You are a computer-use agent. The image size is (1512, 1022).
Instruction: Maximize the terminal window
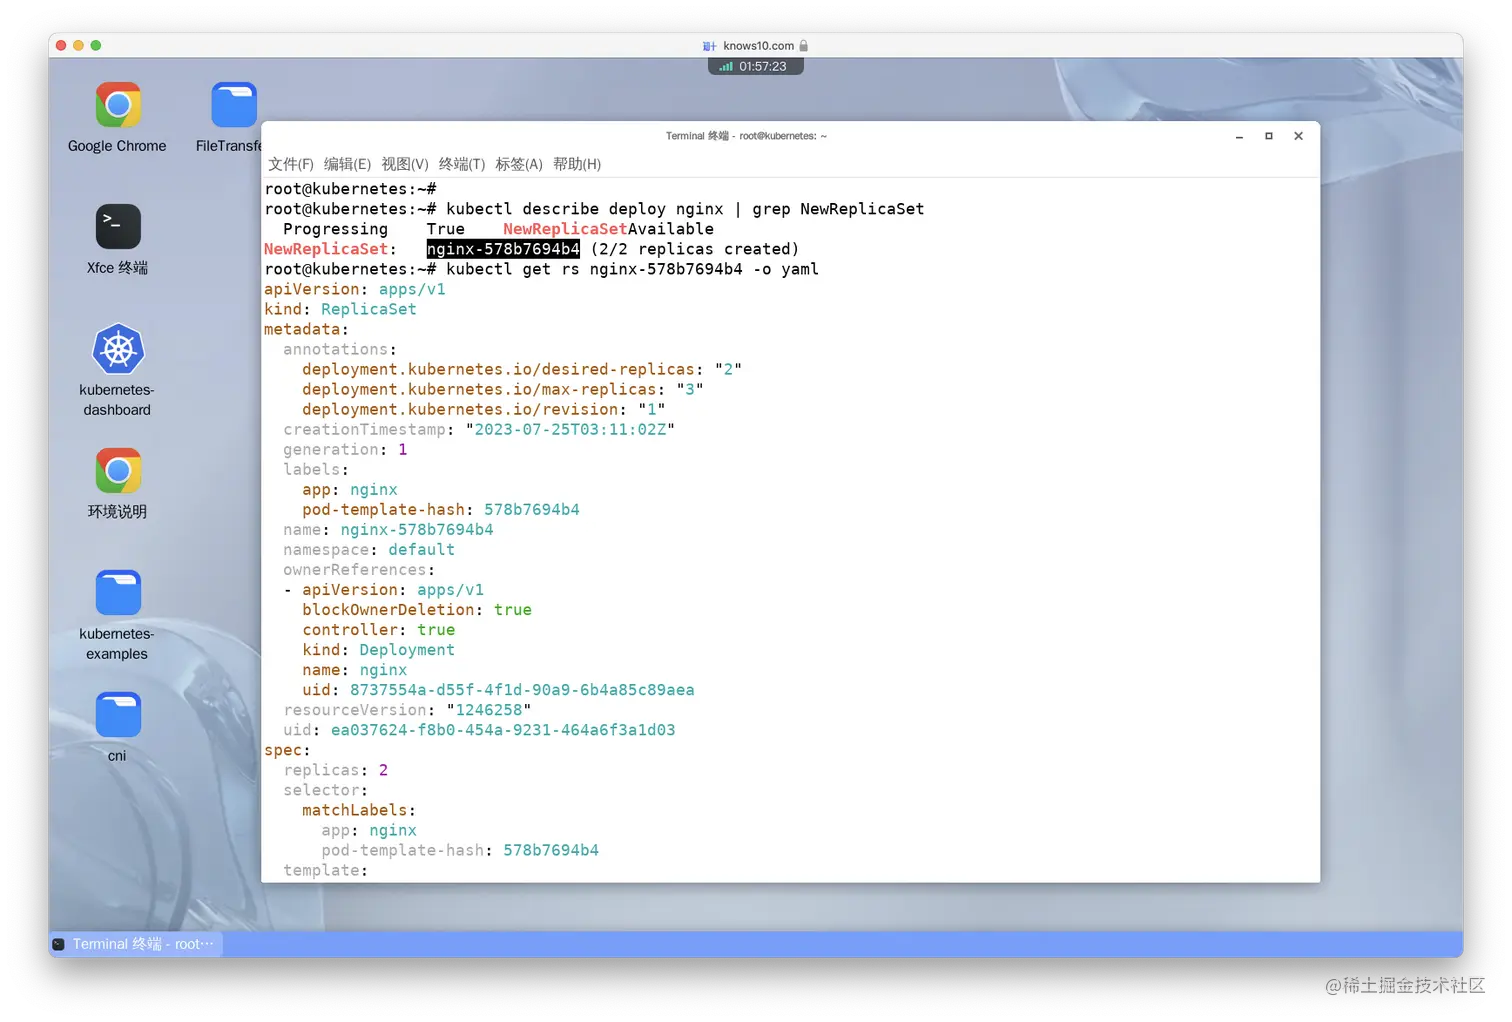[x=1268, y=136]
